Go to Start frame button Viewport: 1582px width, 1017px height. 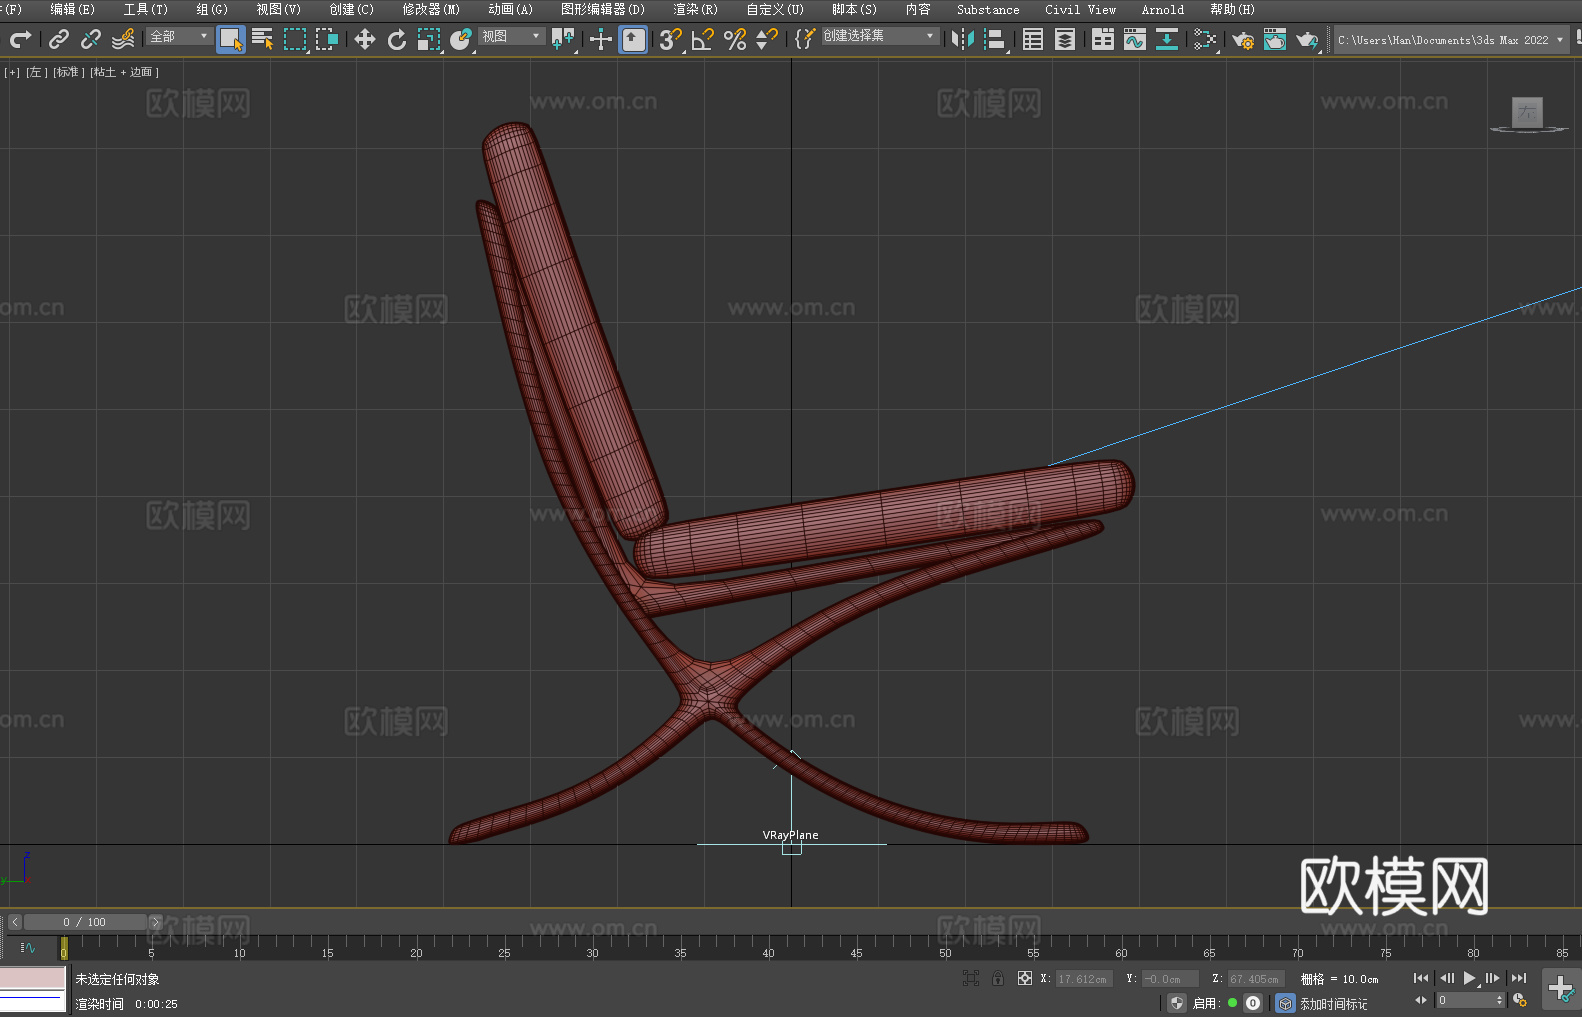(1421, 978)
